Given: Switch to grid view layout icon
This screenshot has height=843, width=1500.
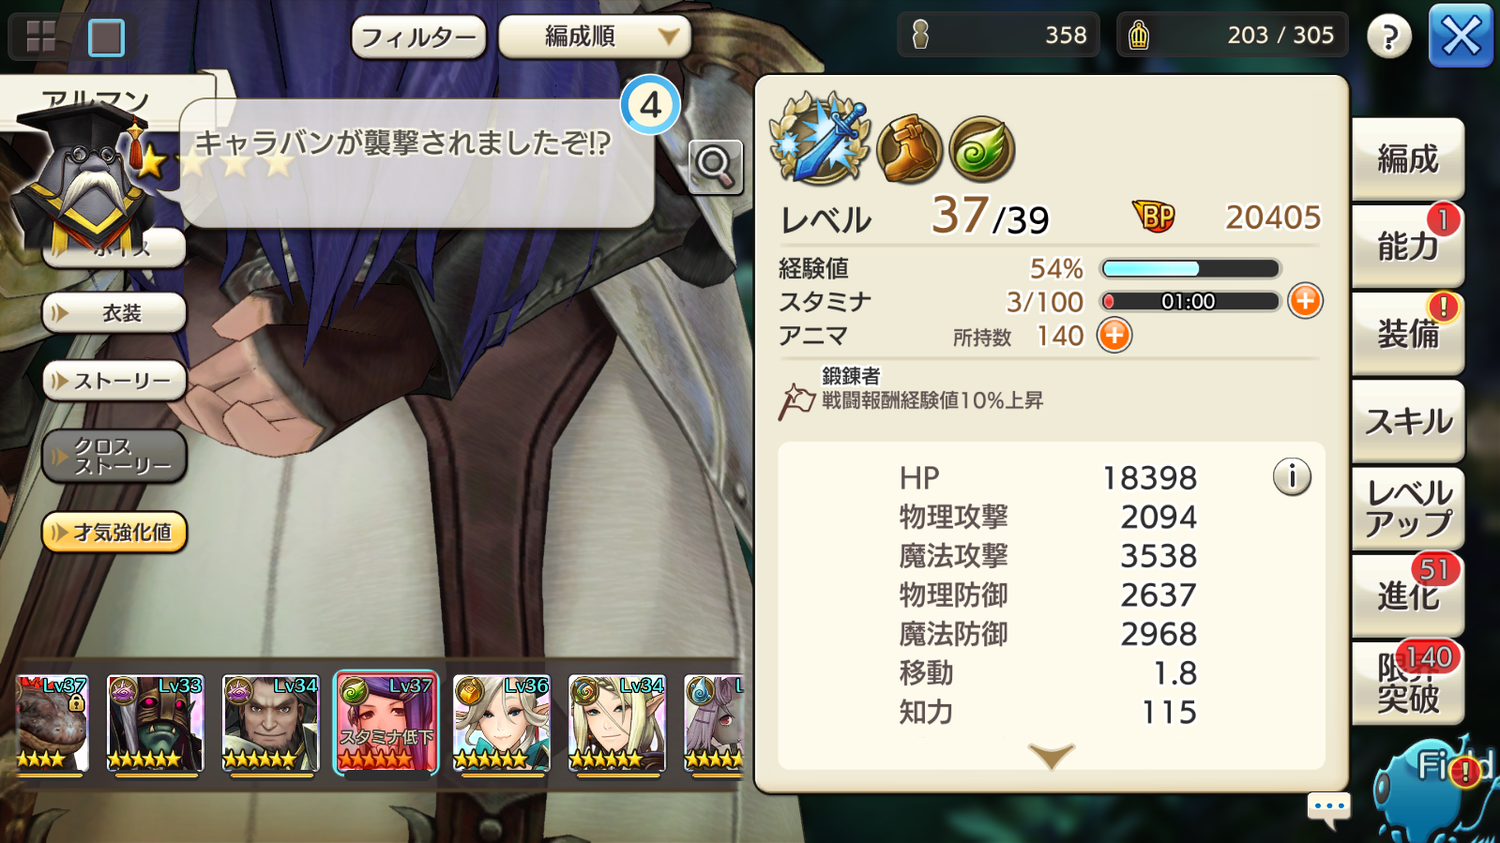Looking at the screenshot, I should pyautogui.click(x=41, y=37).
